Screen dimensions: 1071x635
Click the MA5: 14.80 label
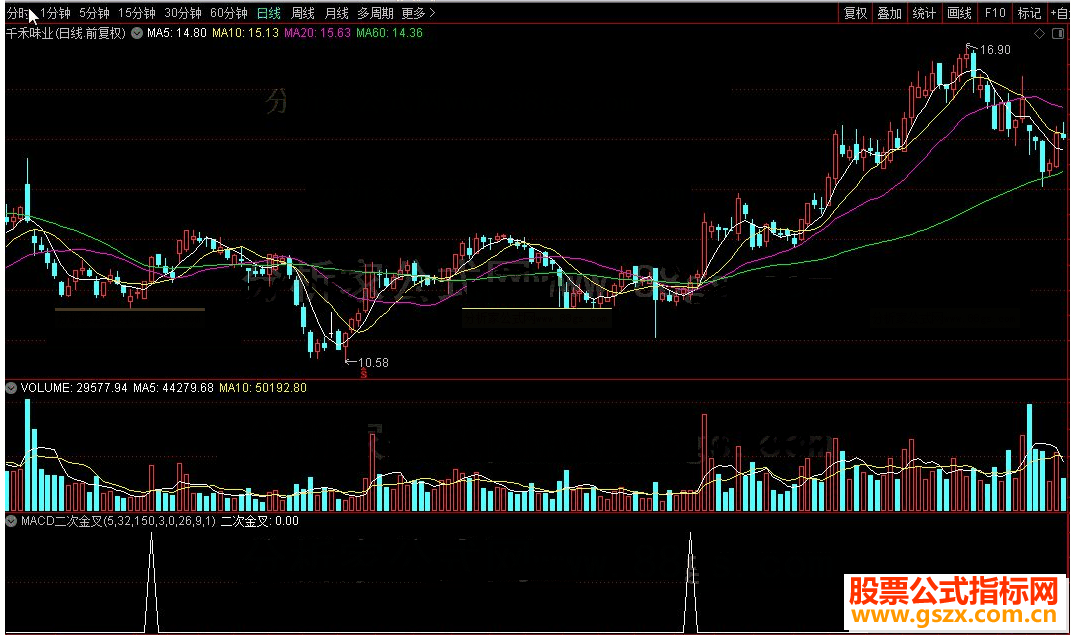click(x=177, y=33)
